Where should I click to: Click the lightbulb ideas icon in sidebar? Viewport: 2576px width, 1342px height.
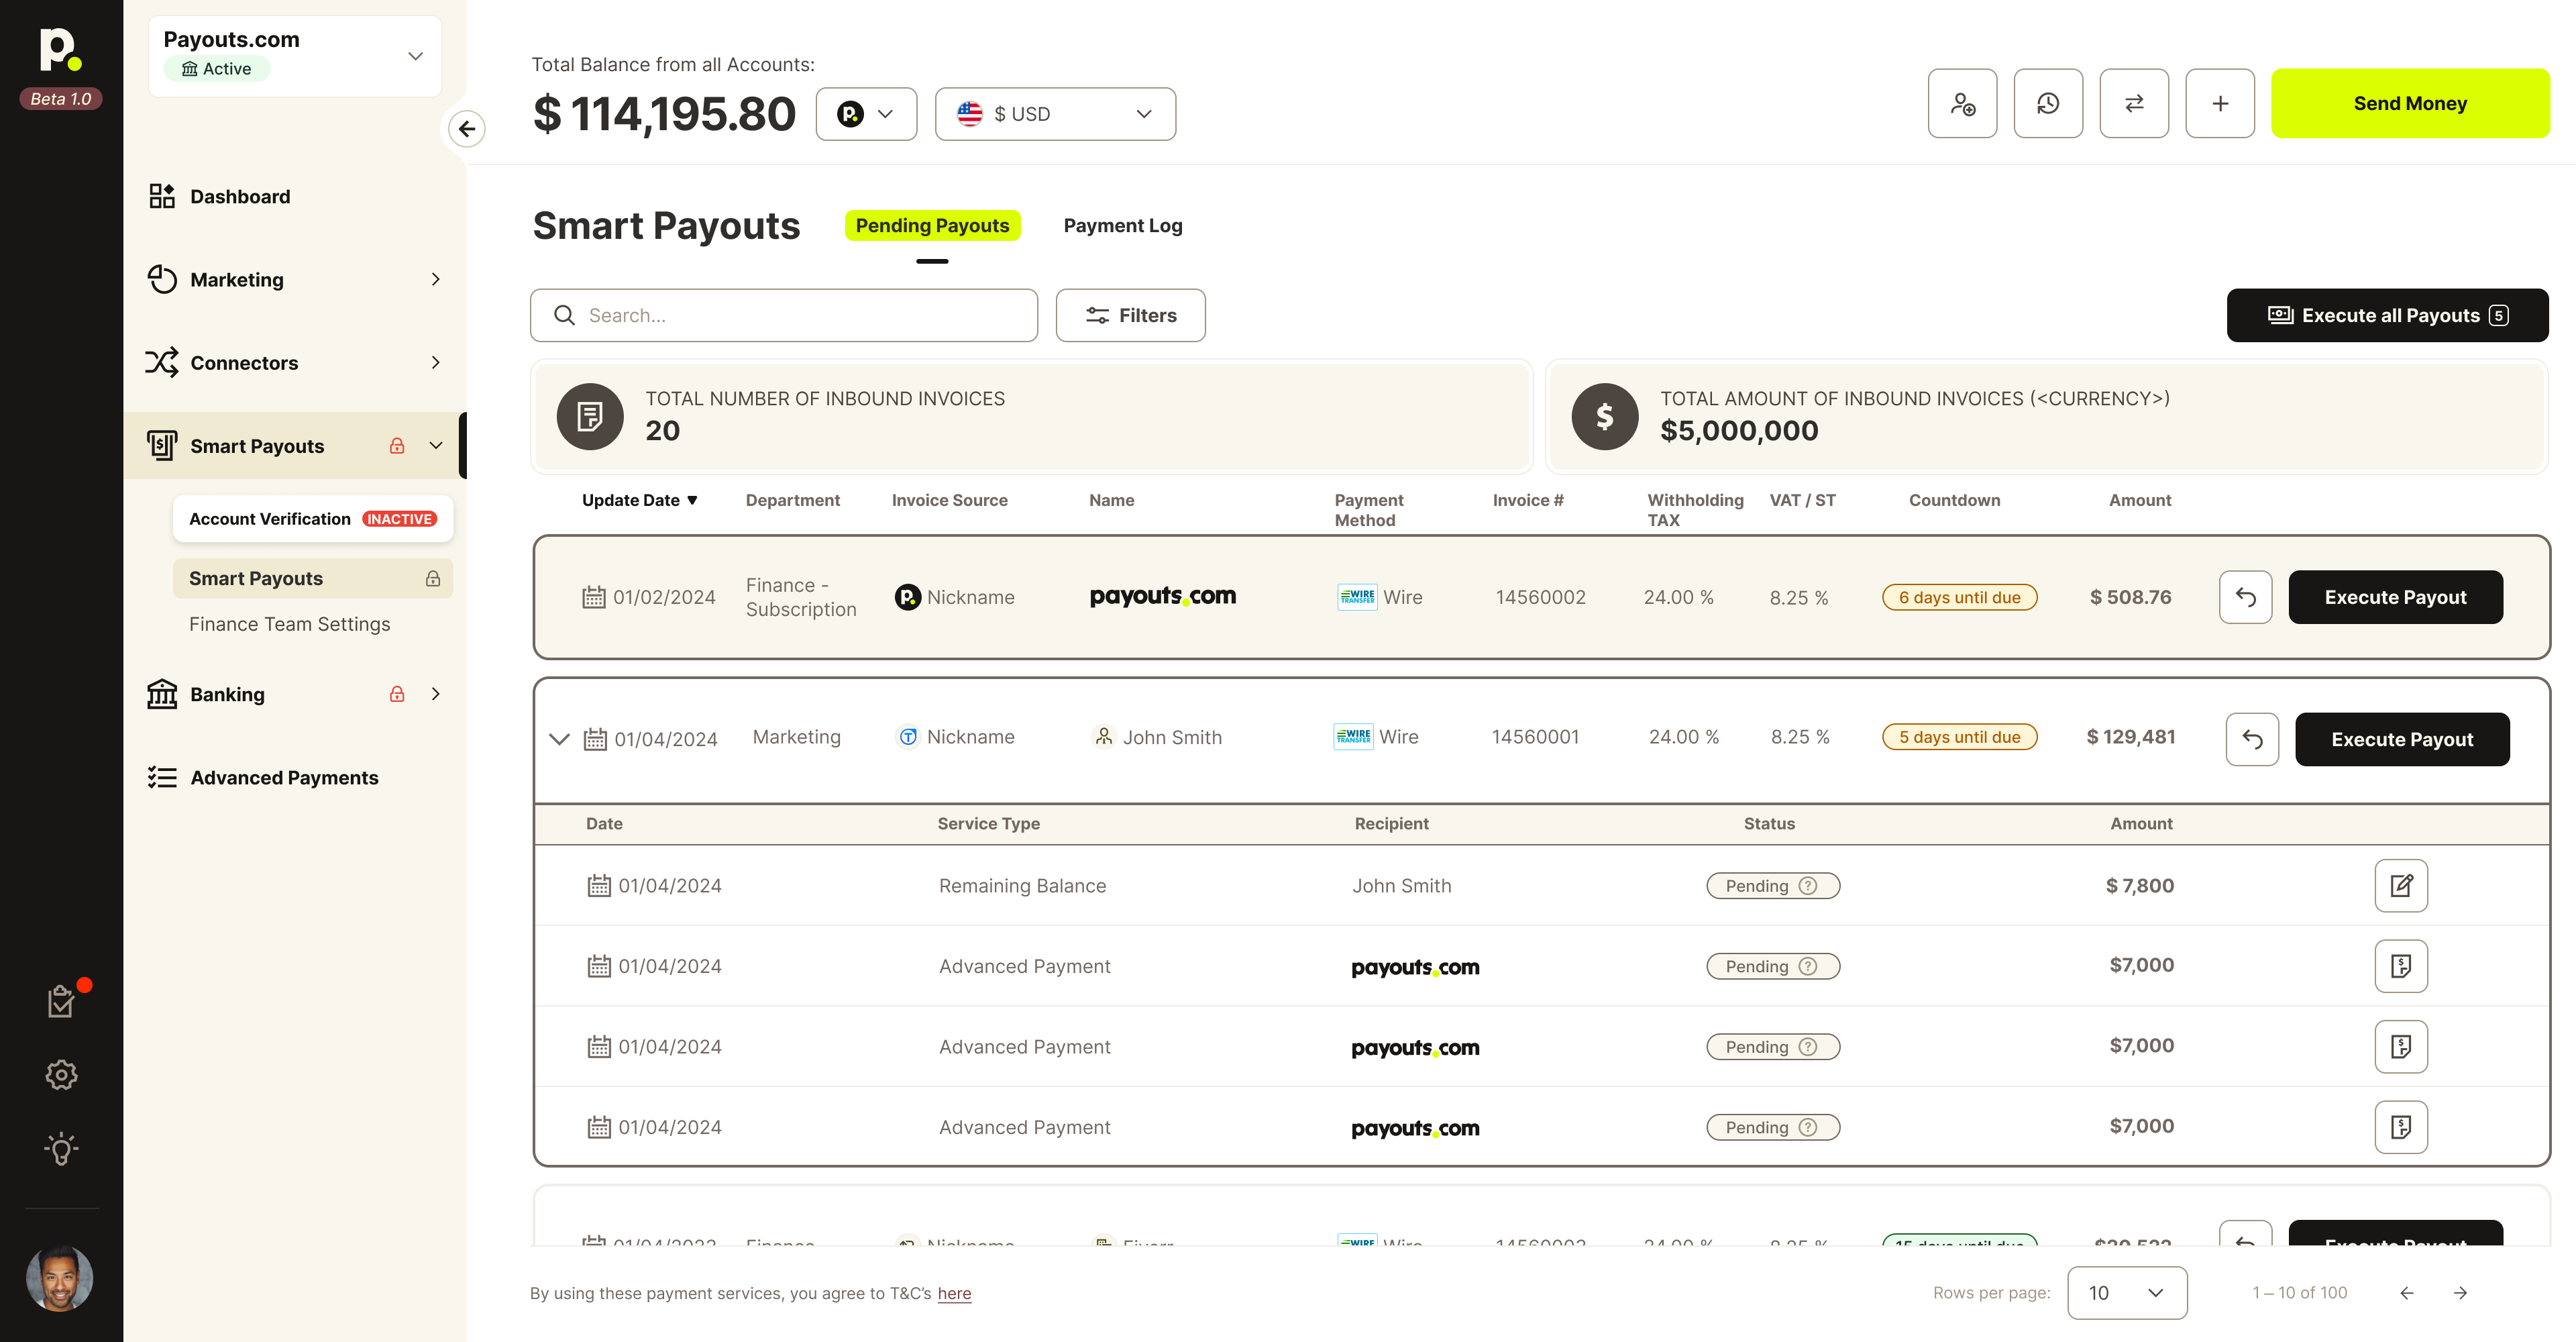(61, 1148)
